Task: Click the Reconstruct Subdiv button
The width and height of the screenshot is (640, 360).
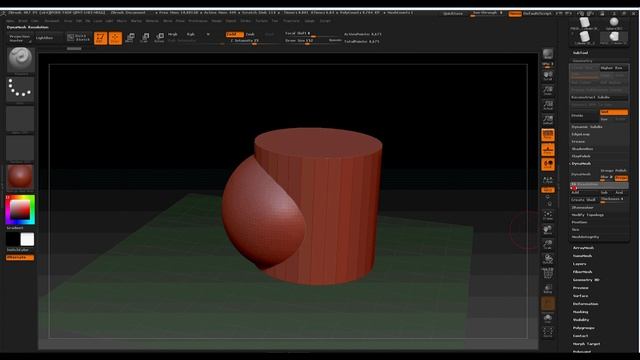Action: pos(599,97)
